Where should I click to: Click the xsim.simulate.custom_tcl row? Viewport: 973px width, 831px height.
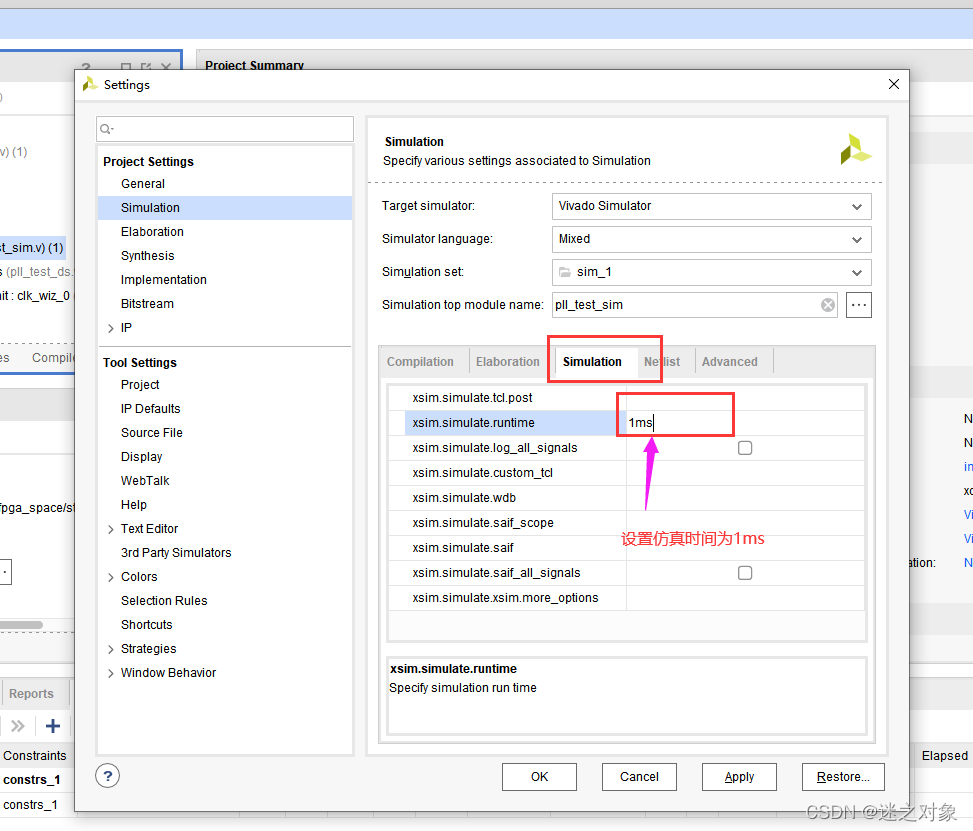click(627, 473)
